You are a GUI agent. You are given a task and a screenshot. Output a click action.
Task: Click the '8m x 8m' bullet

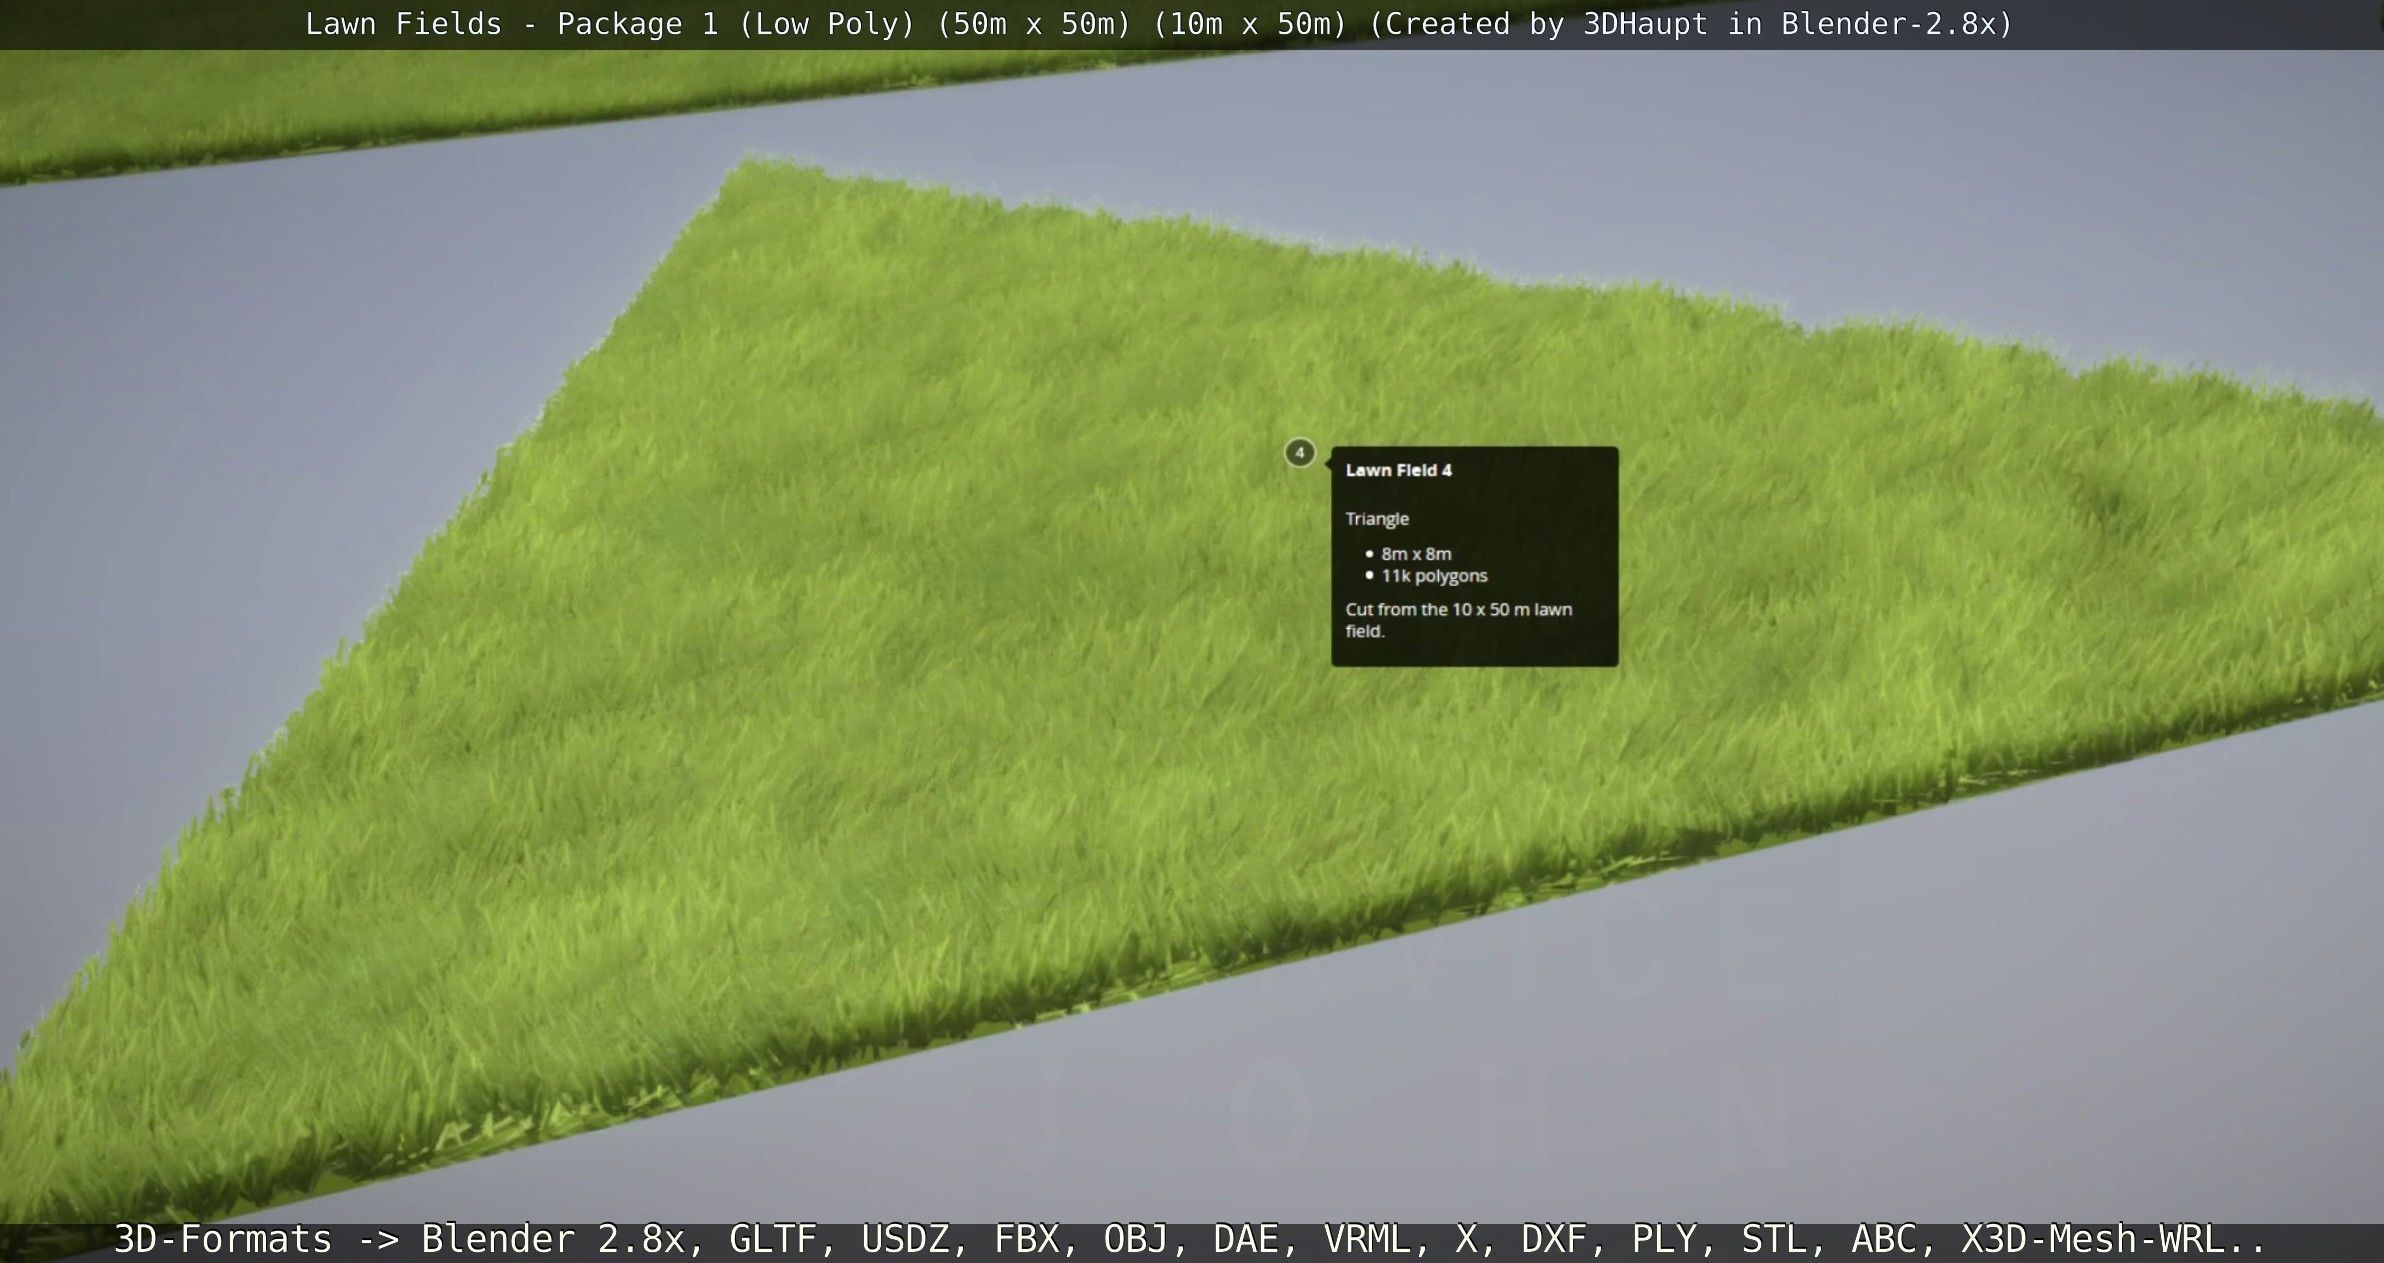(x=1416, y=554)
